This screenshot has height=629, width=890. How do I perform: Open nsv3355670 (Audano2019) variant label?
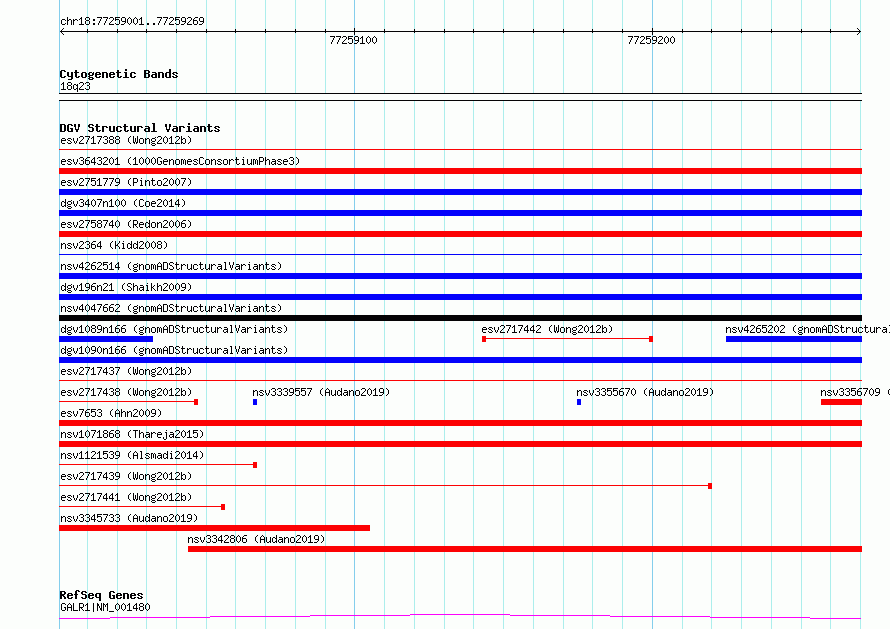point(645,392)
